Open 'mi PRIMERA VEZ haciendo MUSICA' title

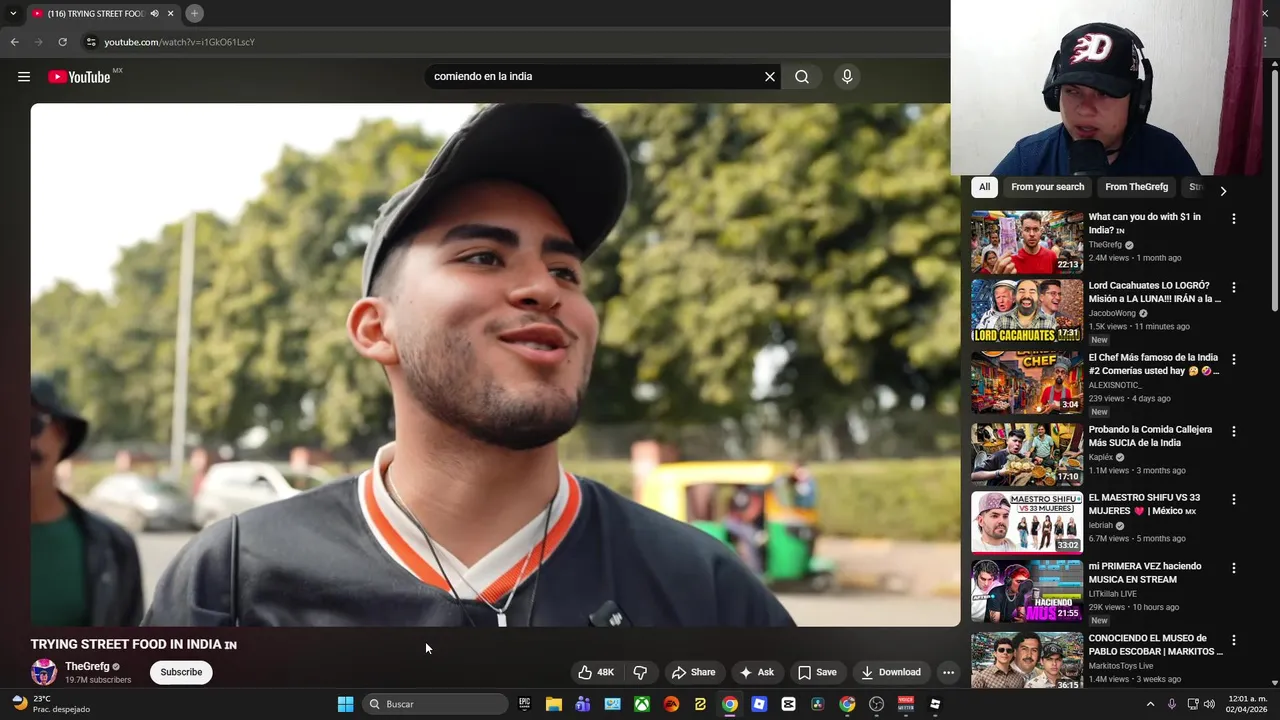[x=1145, y=573]
